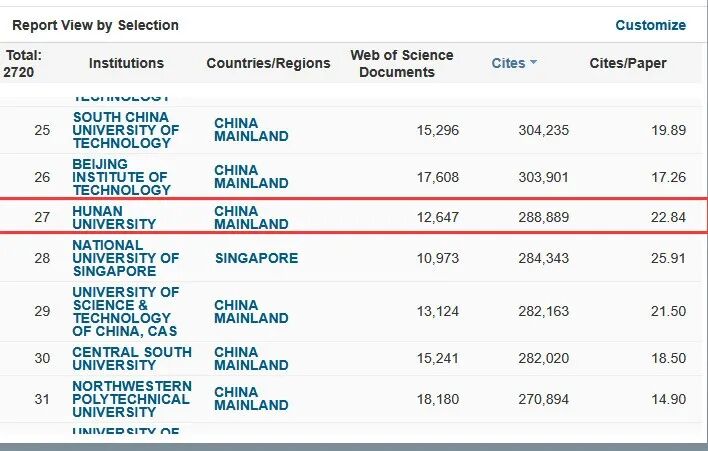Open the Customize link

point(650,25)
